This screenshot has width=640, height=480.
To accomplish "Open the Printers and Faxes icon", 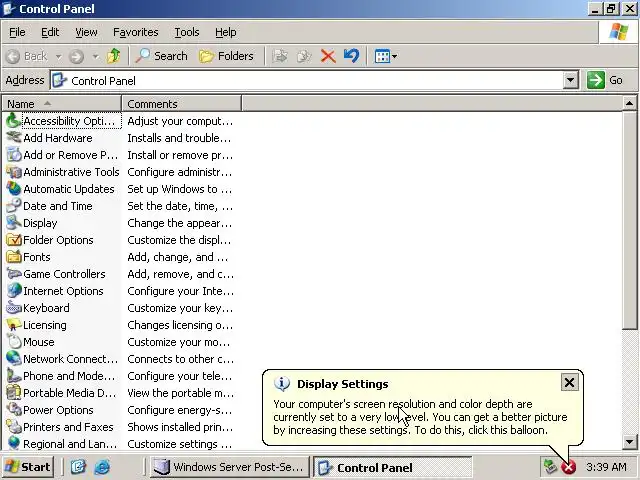I will (x=14, y=427).
